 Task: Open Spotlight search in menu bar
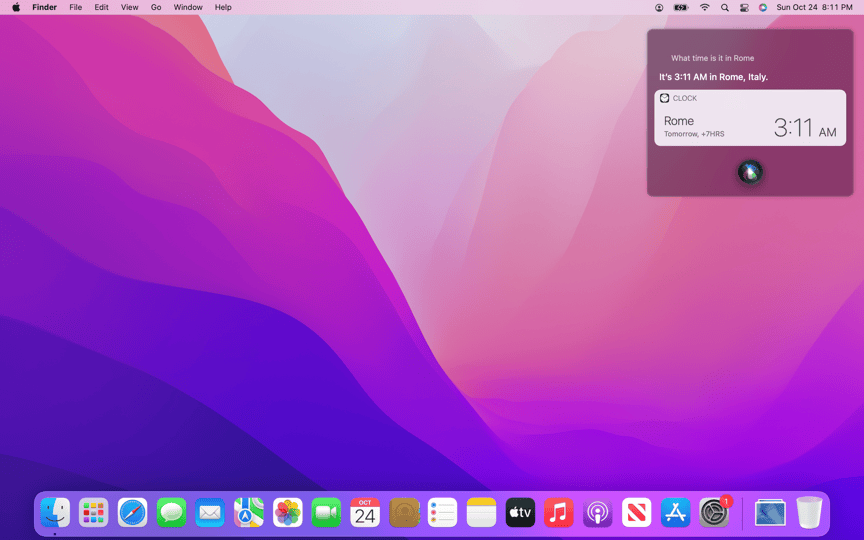[725, 8]
